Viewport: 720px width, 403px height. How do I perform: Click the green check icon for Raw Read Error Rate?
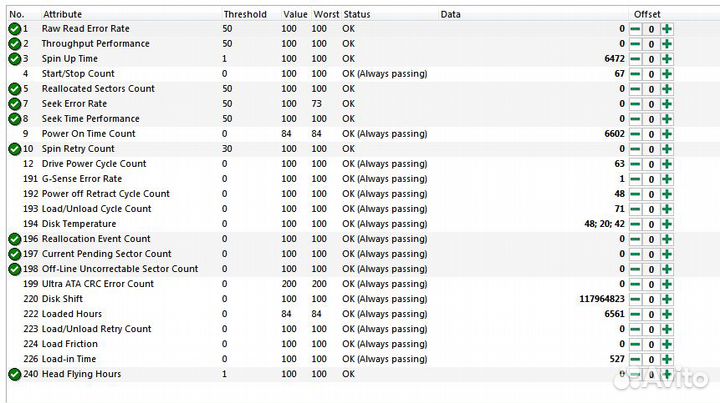(x=14, y=29)
